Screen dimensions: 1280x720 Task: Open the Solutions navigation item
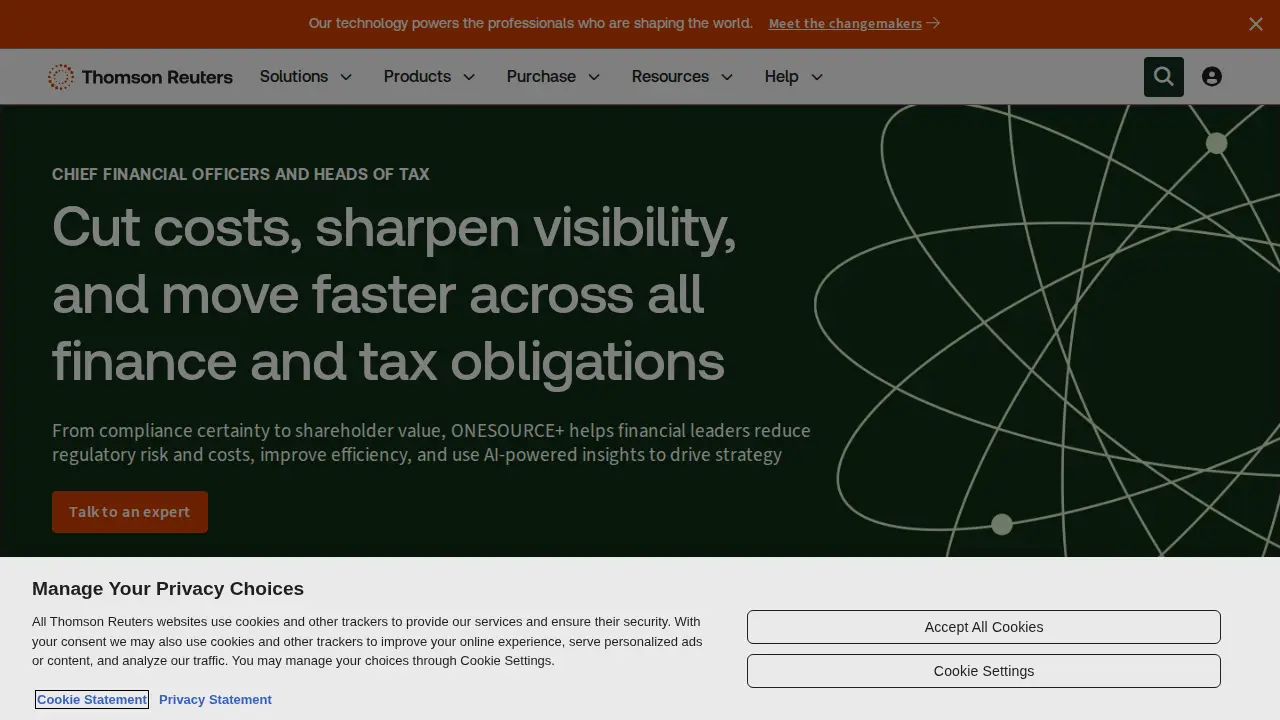click(x=294, y=77)
